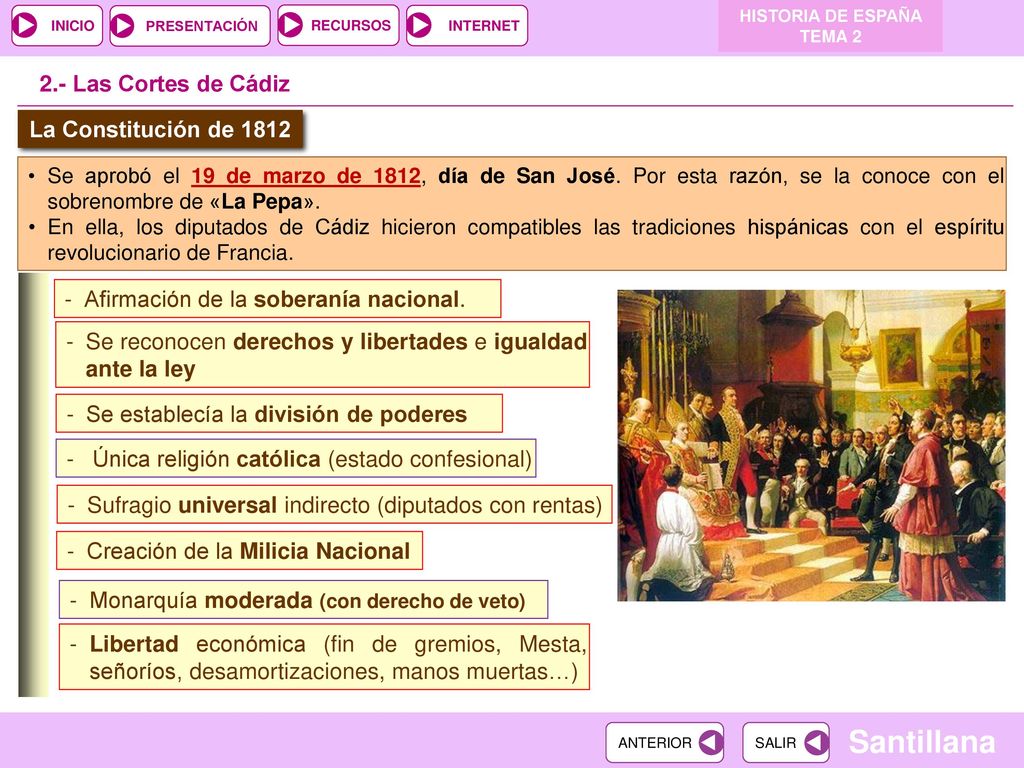Click the Santillana logo text
The image size is (1024, 768).
coord(921,742)
